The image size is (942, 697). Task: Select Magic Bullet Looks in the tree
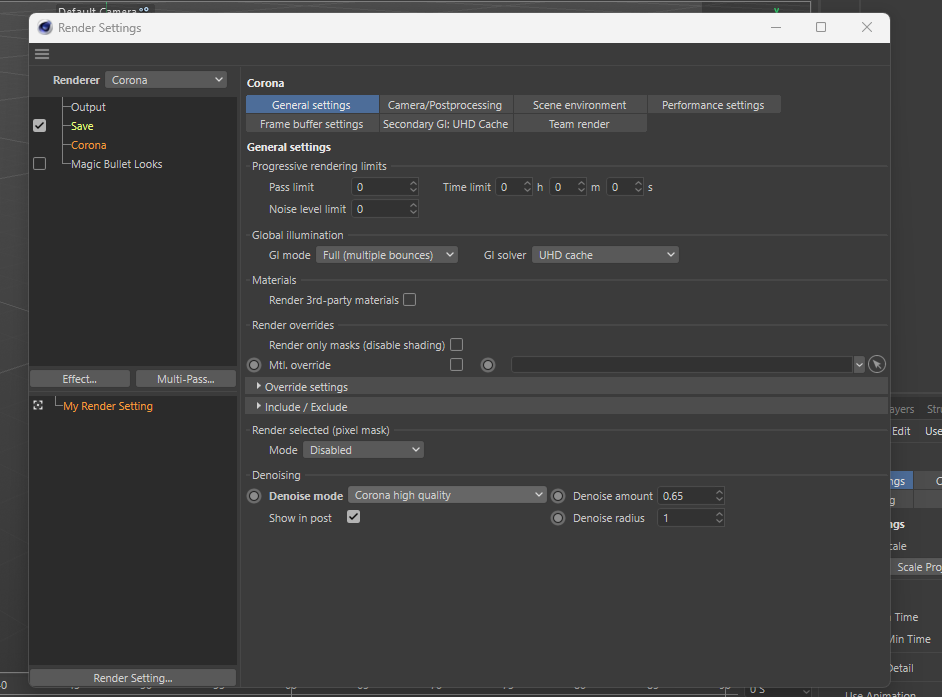117,164
